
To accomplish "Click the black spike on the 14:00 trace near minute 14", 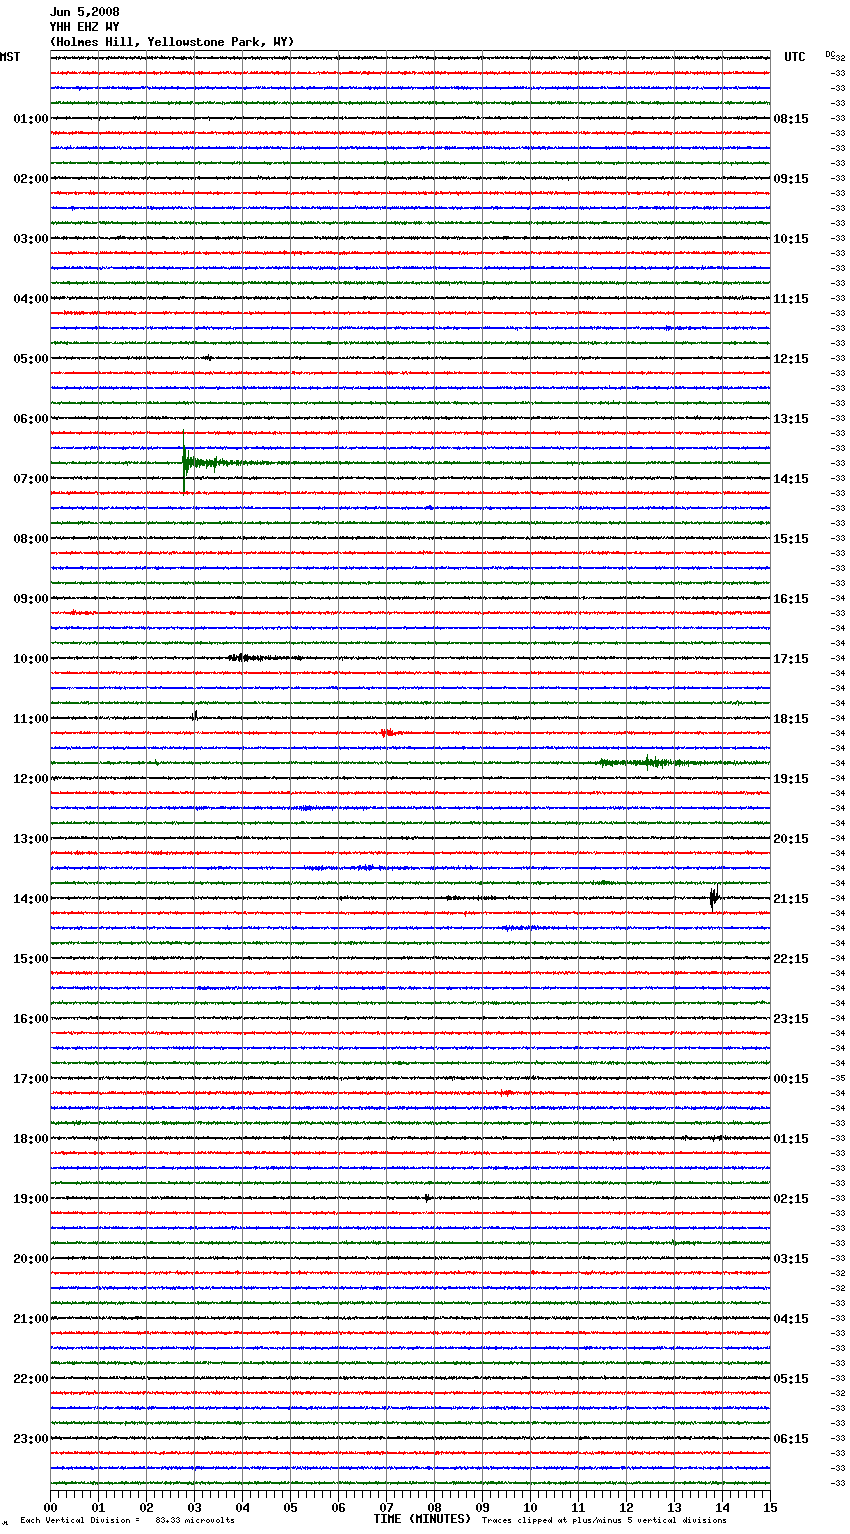I will point(714,898).
